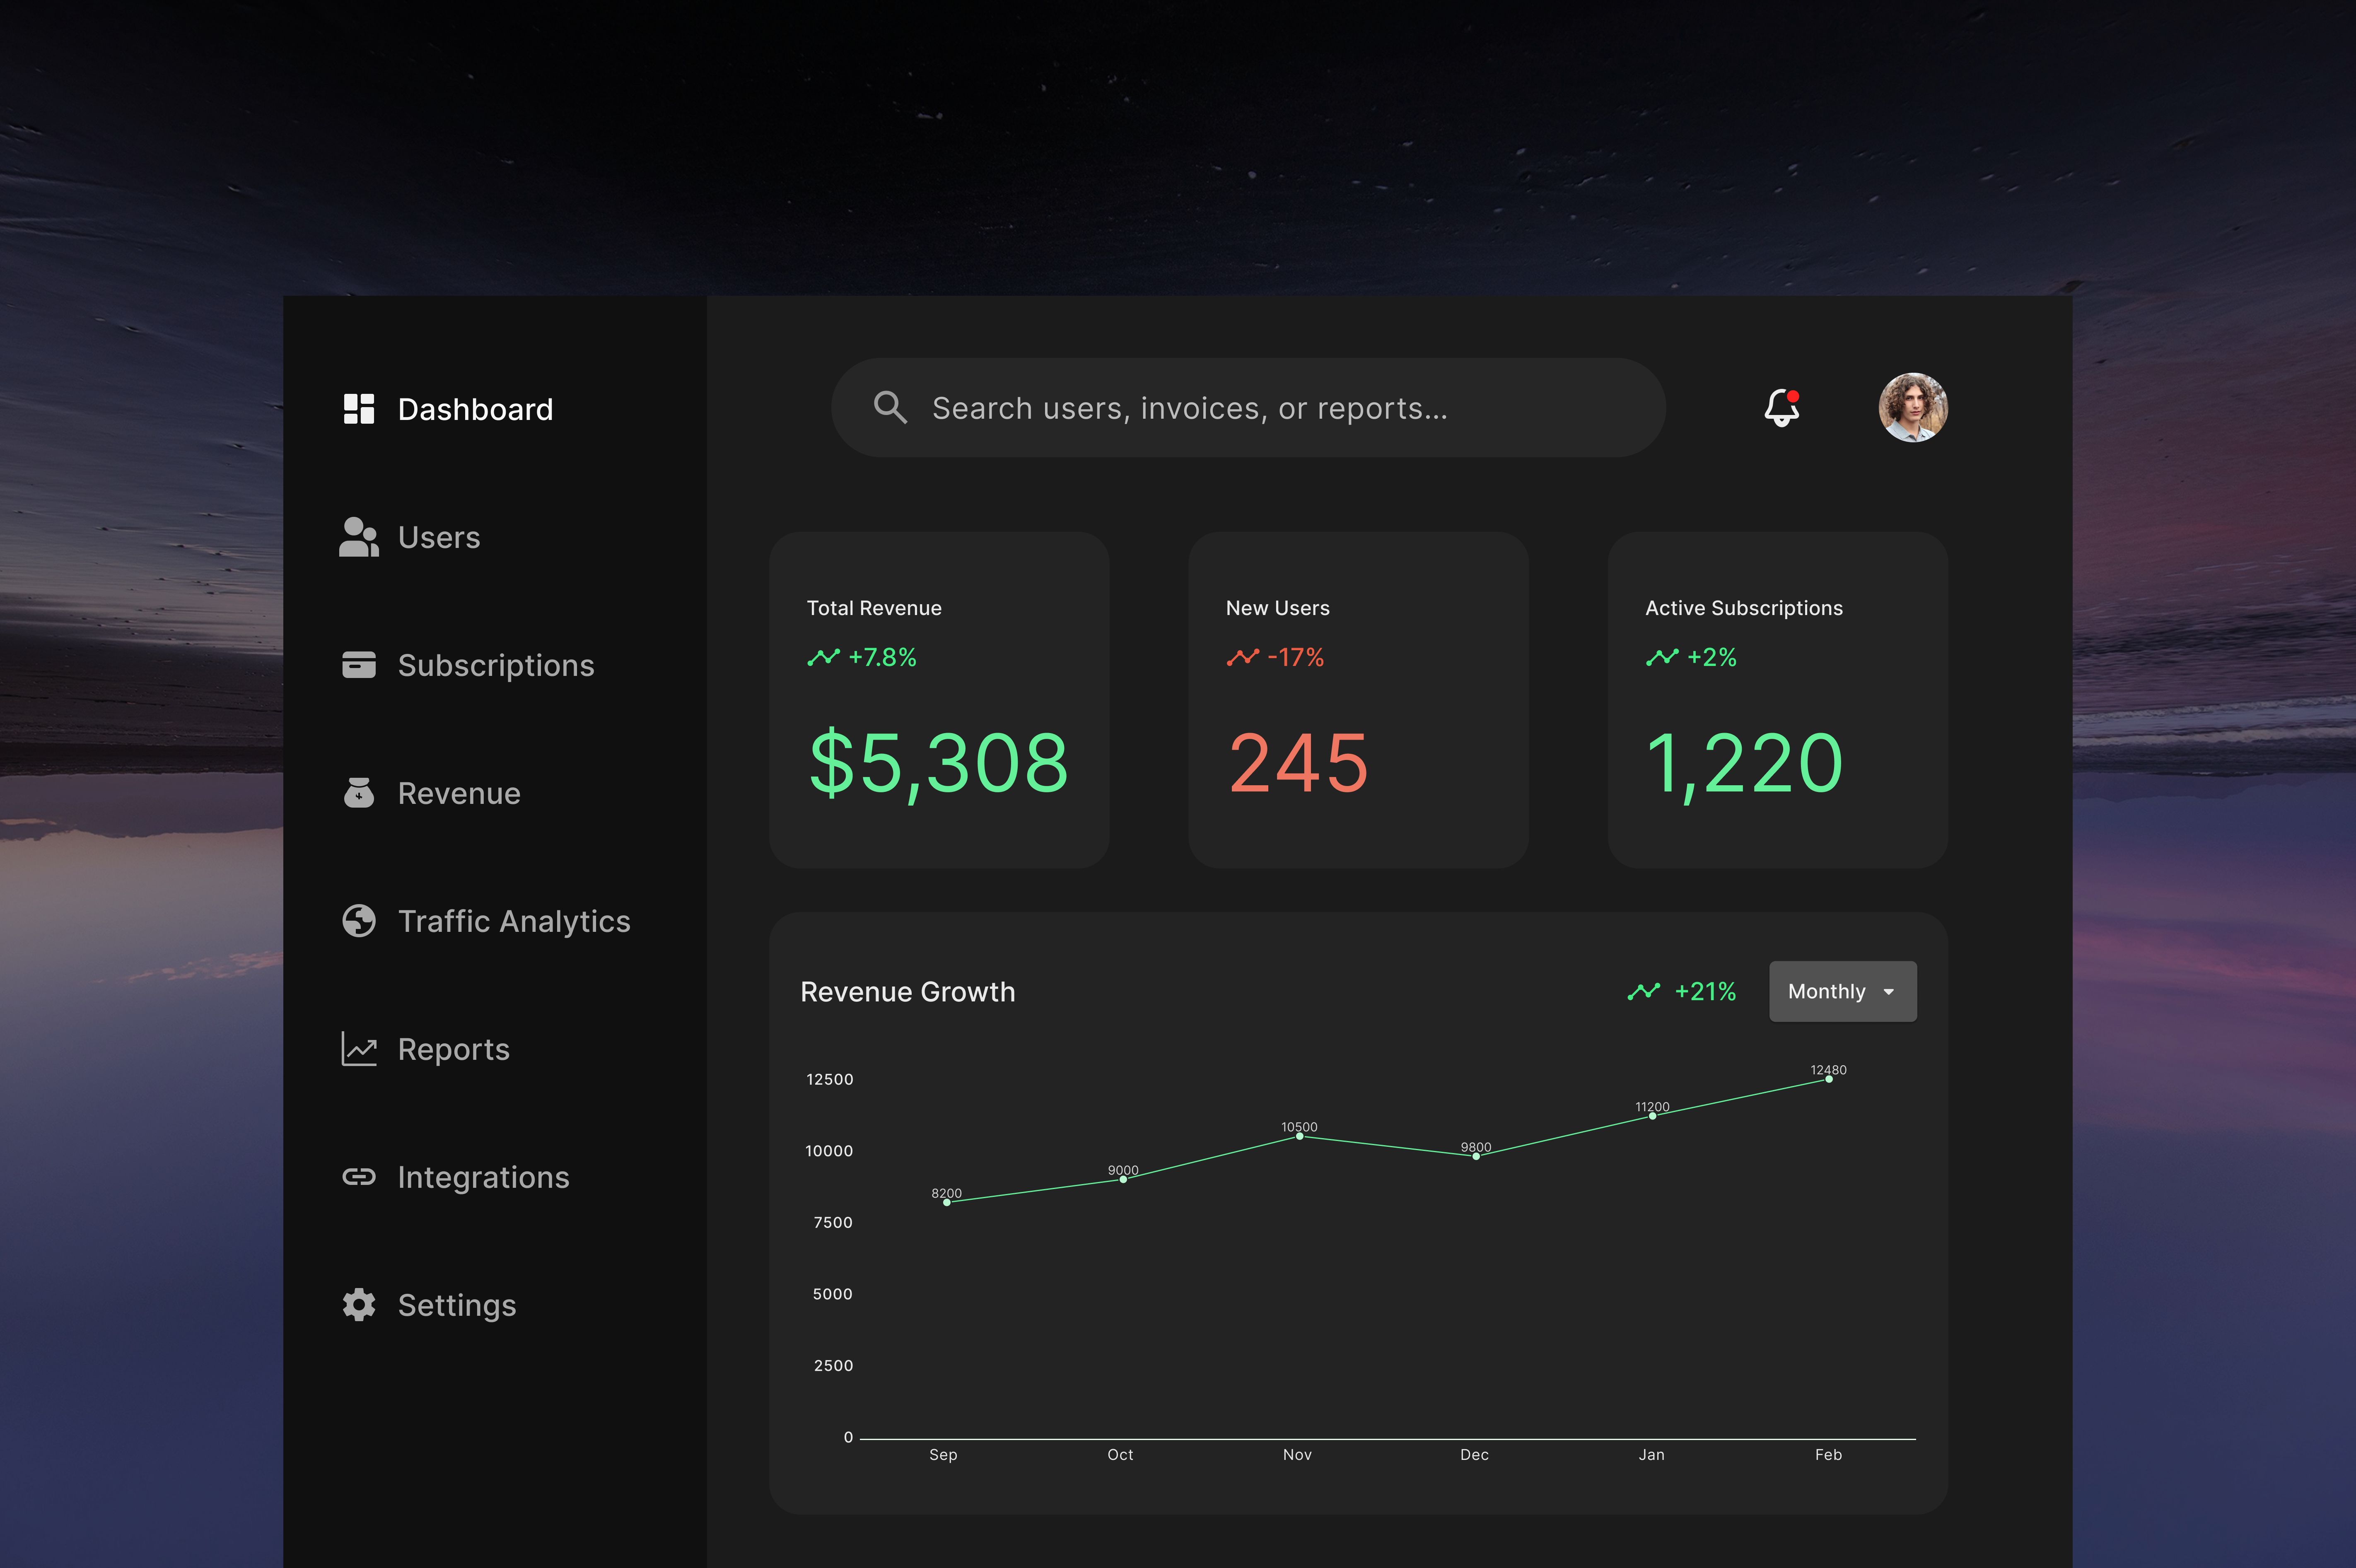Click Active Subscriptions trend icon
The image size is (2356, 1568).
[x=1662, y=657]
